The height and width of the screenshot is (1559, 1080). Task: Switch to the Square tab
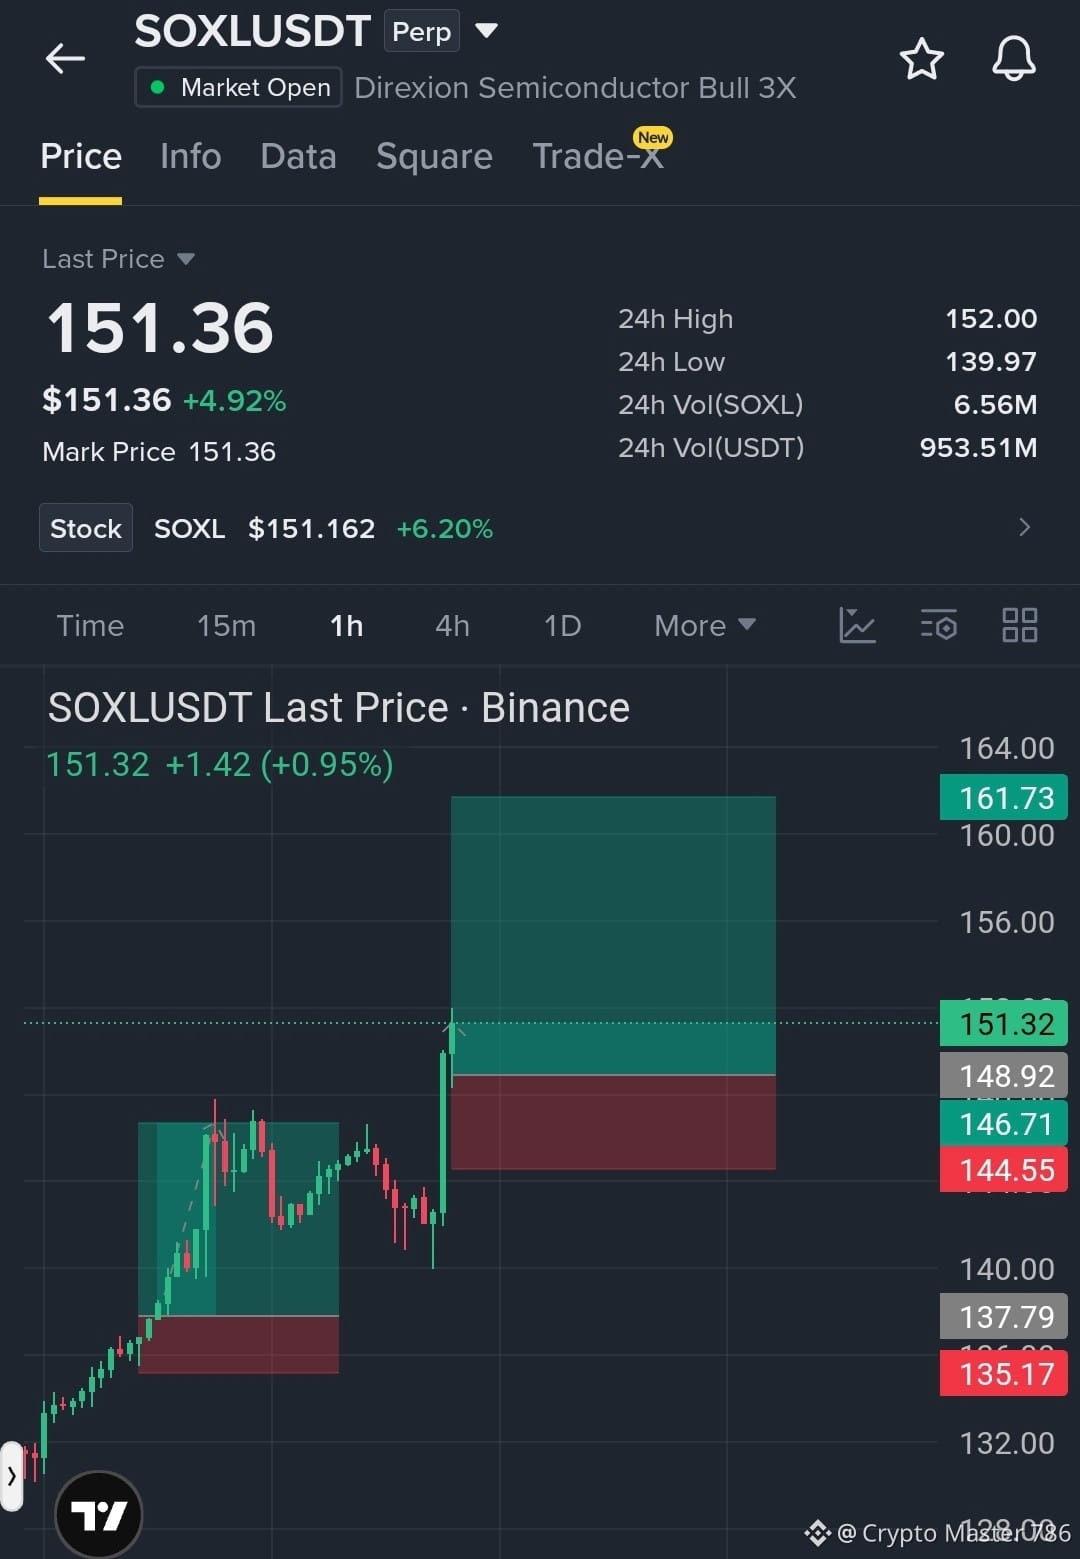(x=434, y=156)
